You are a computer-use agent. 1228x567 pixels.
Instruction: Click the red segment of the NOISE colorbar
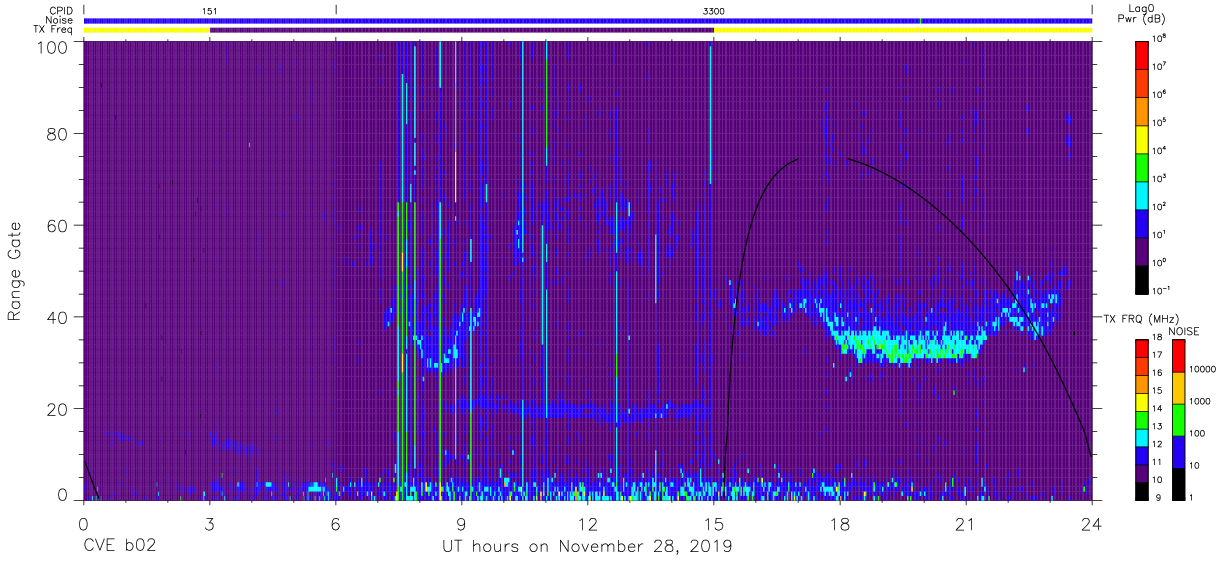tap(1178, 356)
